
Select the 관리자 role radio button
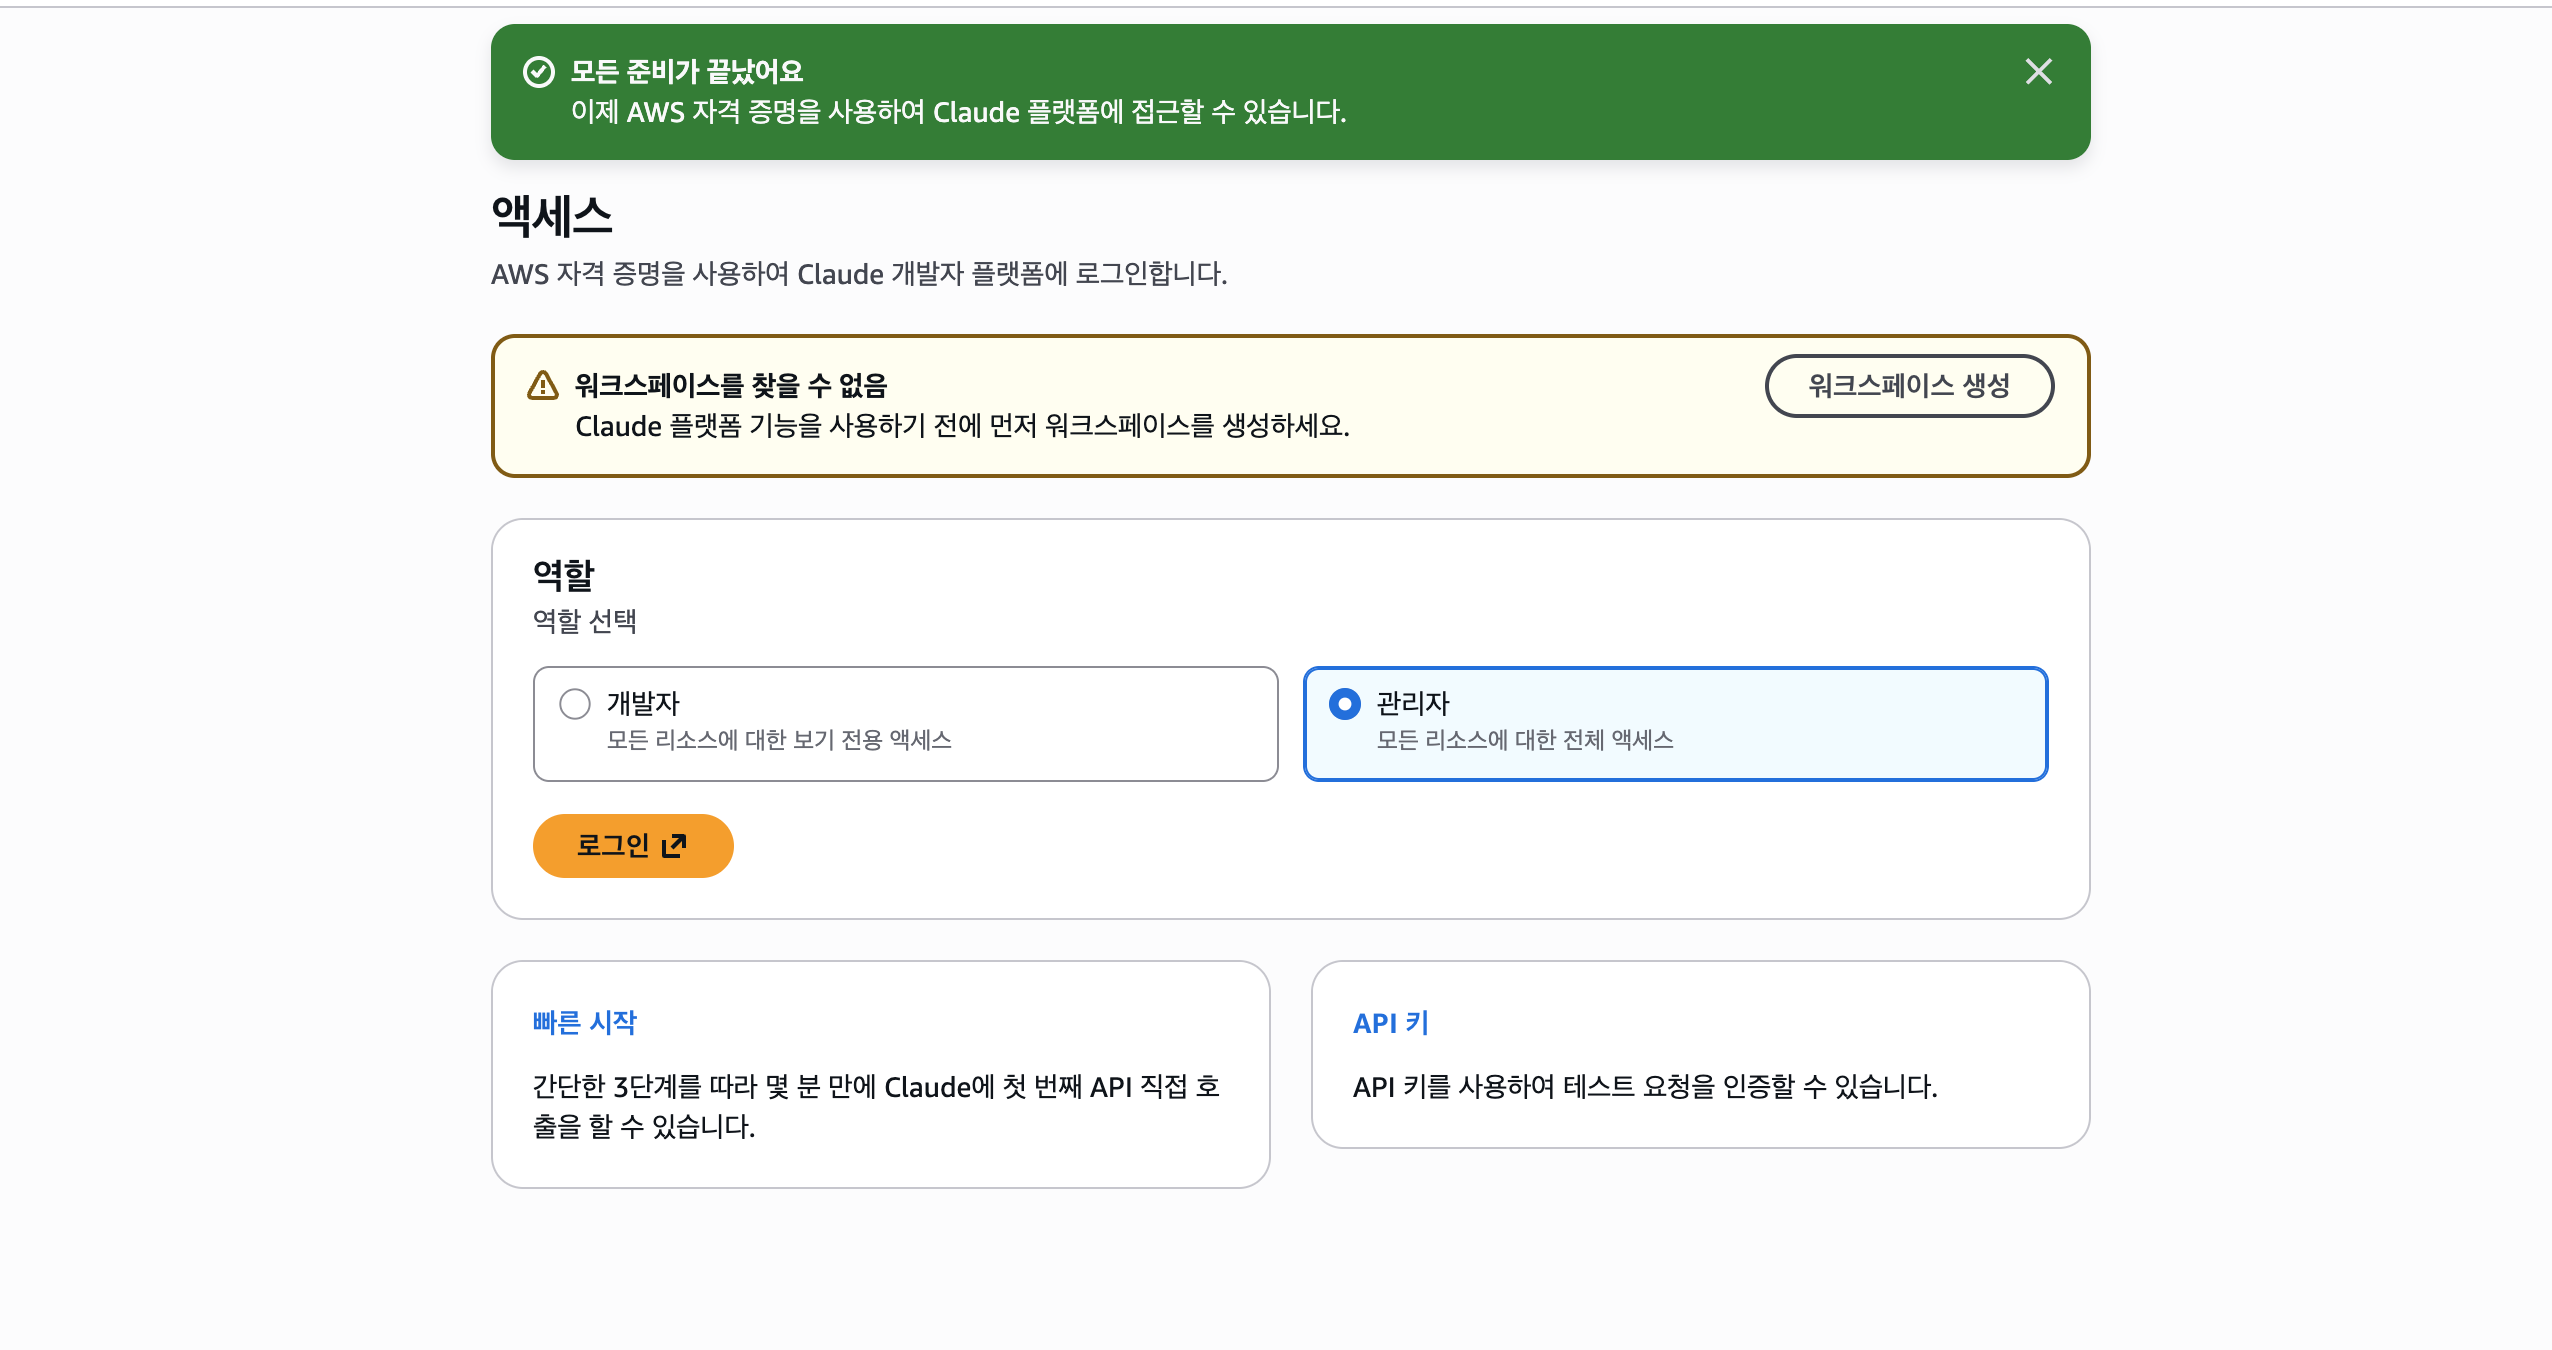tap(1345, 704)
